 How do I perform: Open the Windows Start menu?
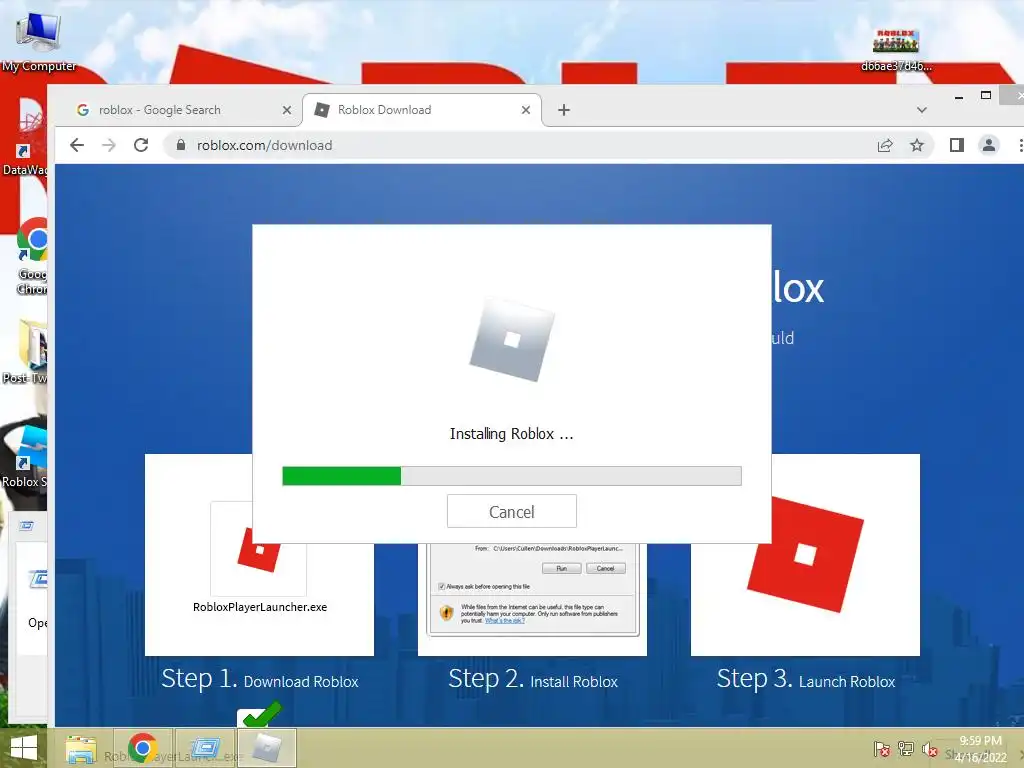click(x=24, y=748)
